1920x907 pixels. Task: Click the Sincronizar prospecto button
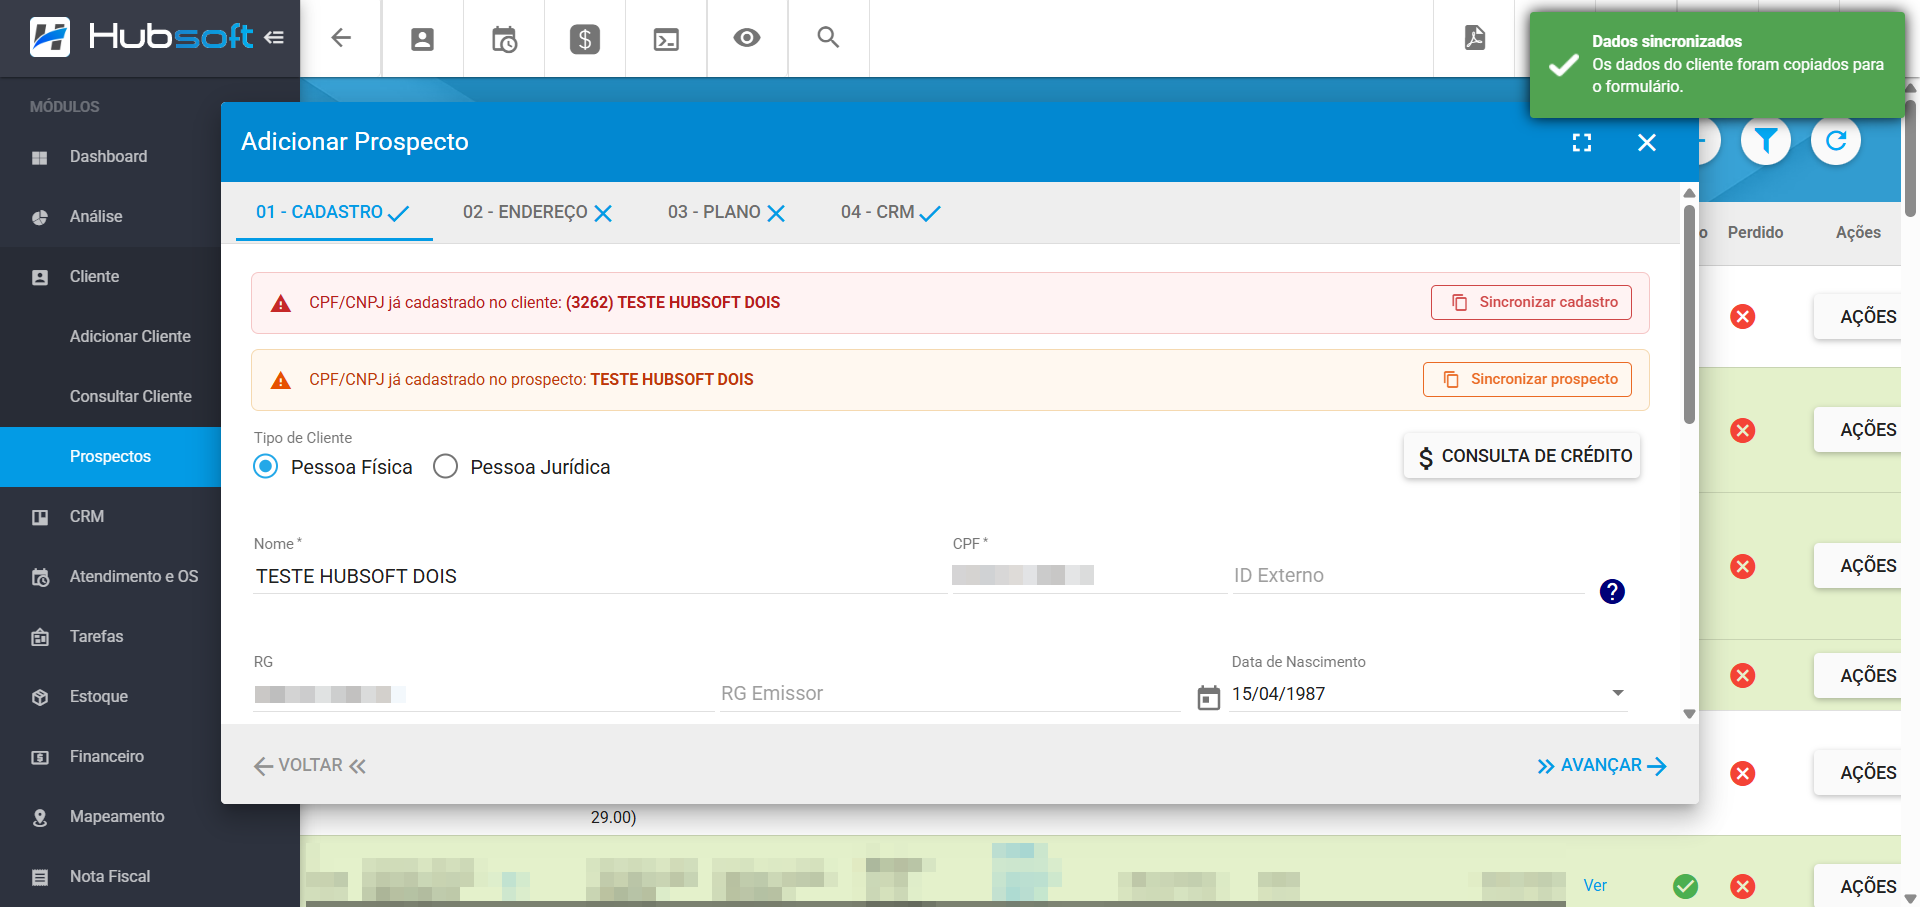point(1527,379)
